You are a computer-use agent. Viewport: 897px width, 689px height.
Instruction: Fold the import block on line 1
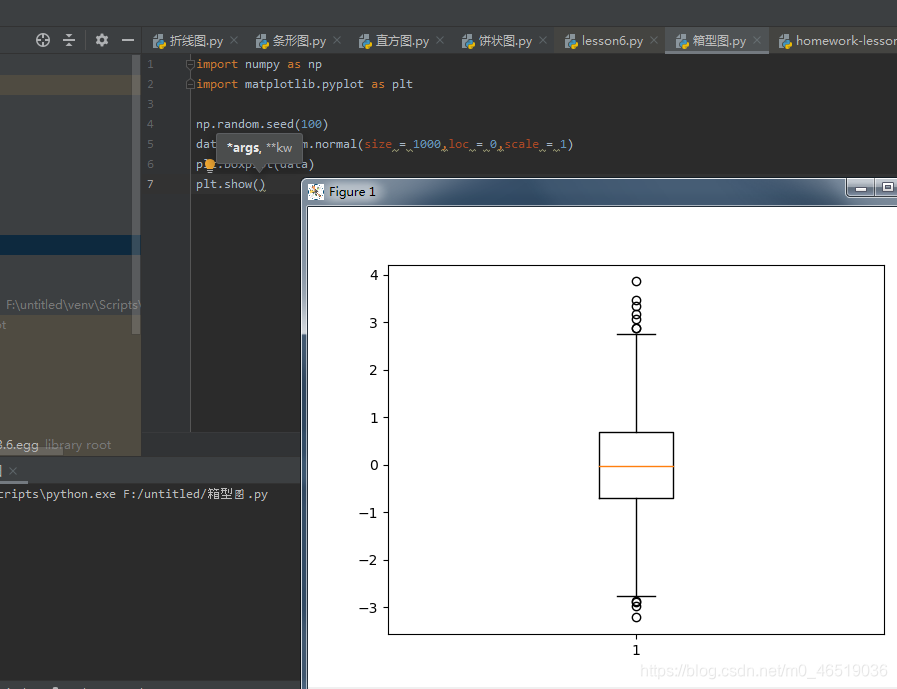[190, 64]
